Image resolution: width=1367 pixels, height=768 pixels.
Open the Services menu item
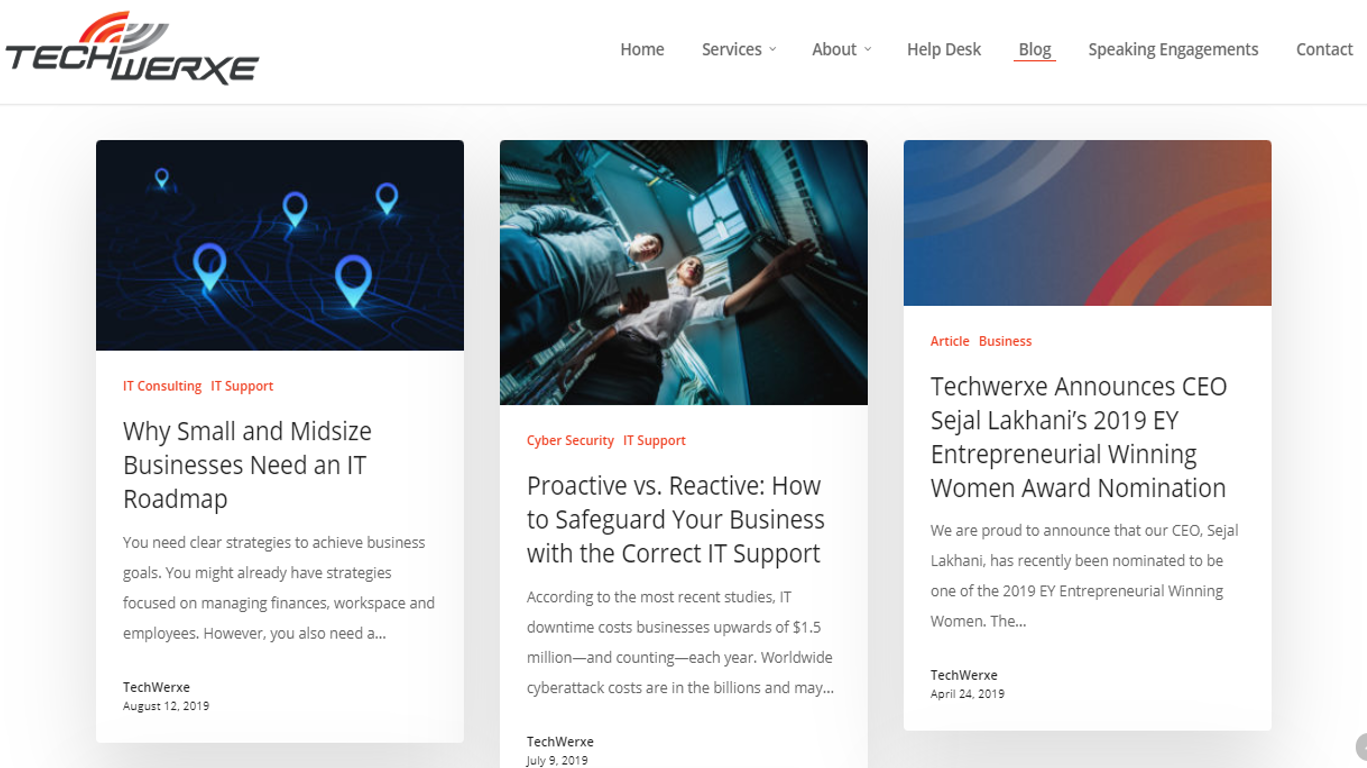(x=732, y=49)
